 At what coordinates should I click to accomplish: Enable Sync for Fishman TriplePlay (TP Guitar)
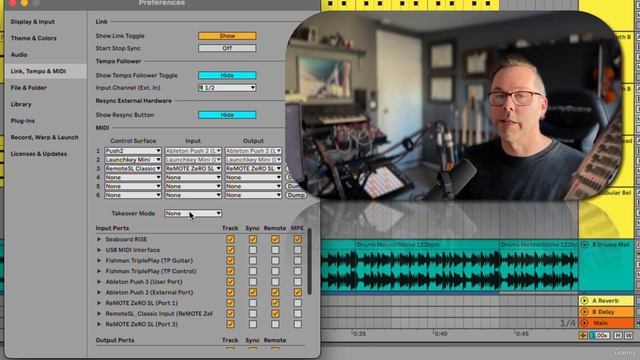point(253,260)
